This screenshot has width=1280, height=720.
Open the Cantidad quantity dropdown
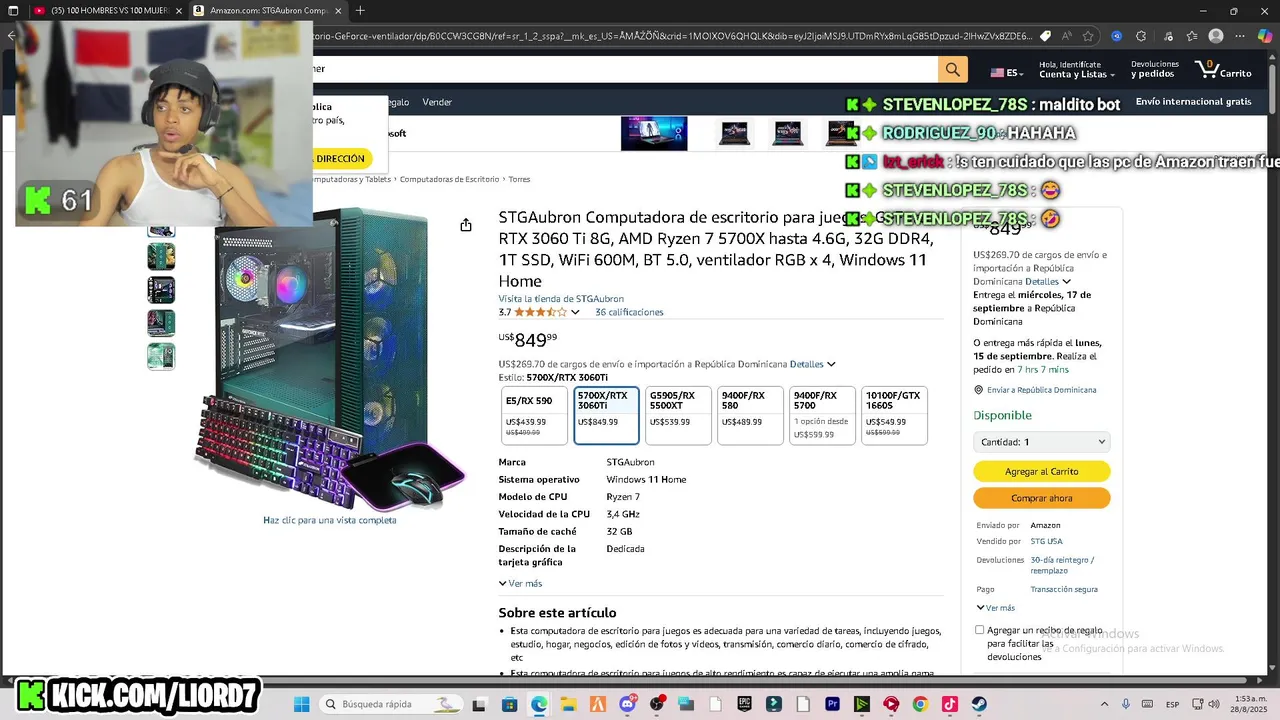coord(1041,442)
